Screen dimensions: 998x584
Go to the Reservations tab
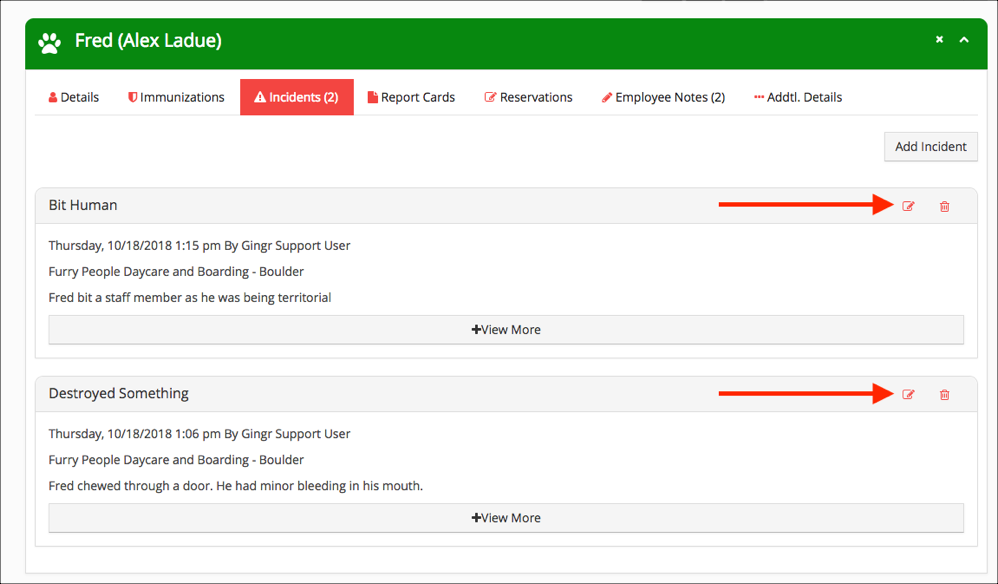(x=528, y=97)
